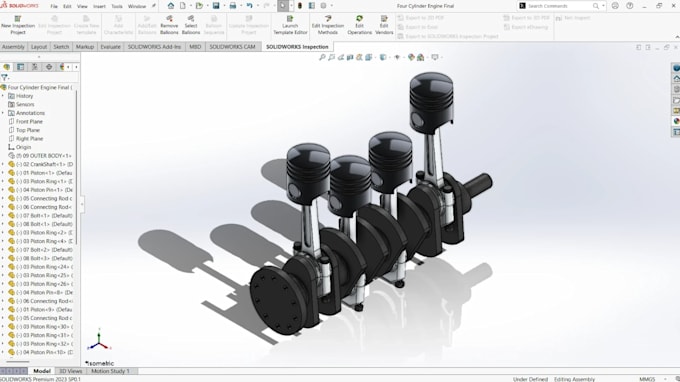The height and width of the screenshot is (382, 680).
Task: Click the Undo icon
Action: coord(250,6)
